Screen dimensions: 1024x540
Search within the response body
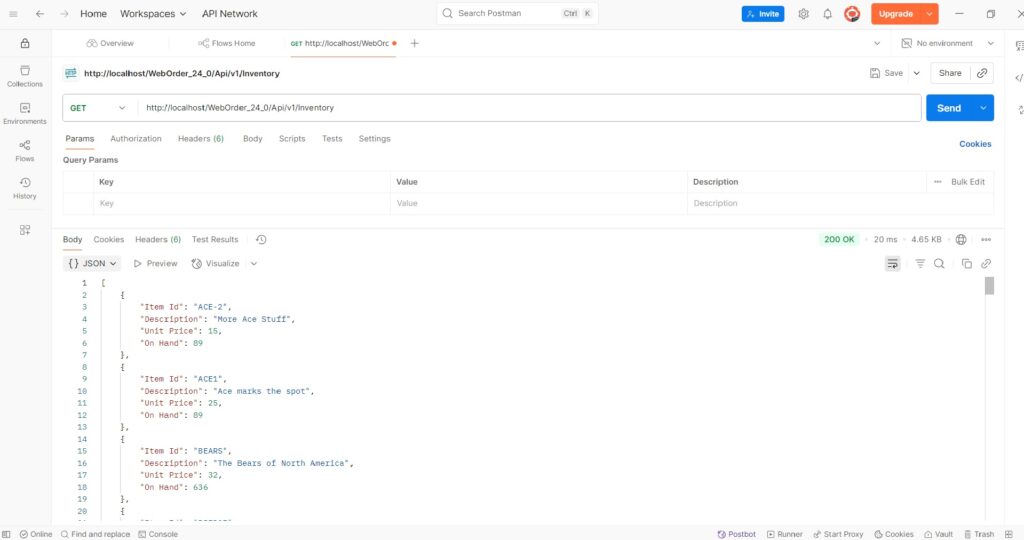(x=939, y=264)
